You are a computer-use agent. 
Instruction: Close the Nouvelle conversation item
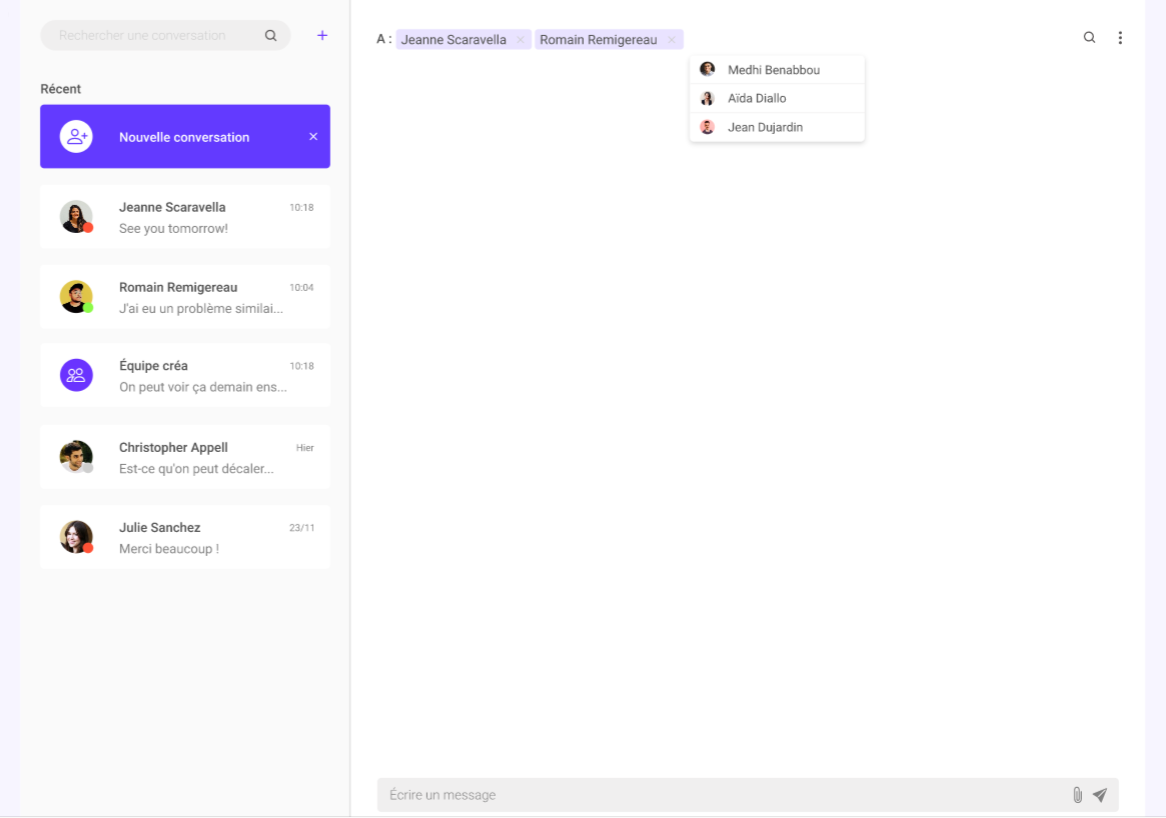coord(313,136)
